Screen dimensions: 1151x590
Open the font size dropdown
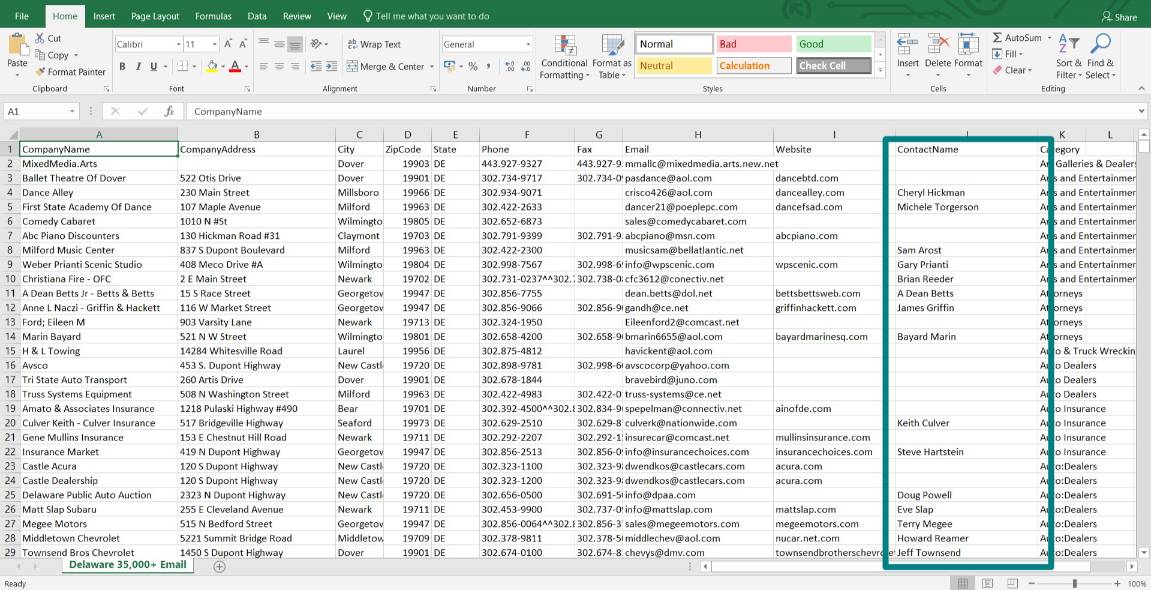pyautogui.click(x=214, y=45)
